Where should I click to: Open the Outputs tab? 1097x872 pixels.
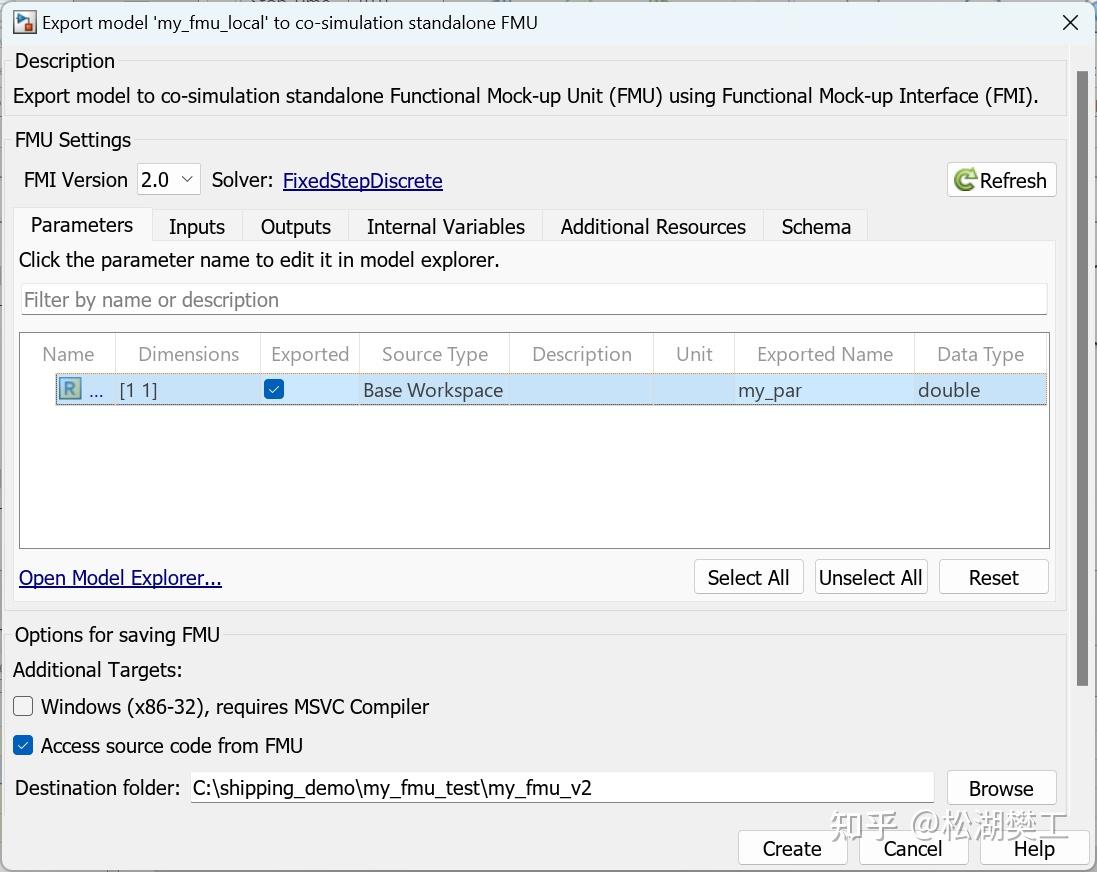click(x=295, y=227)
